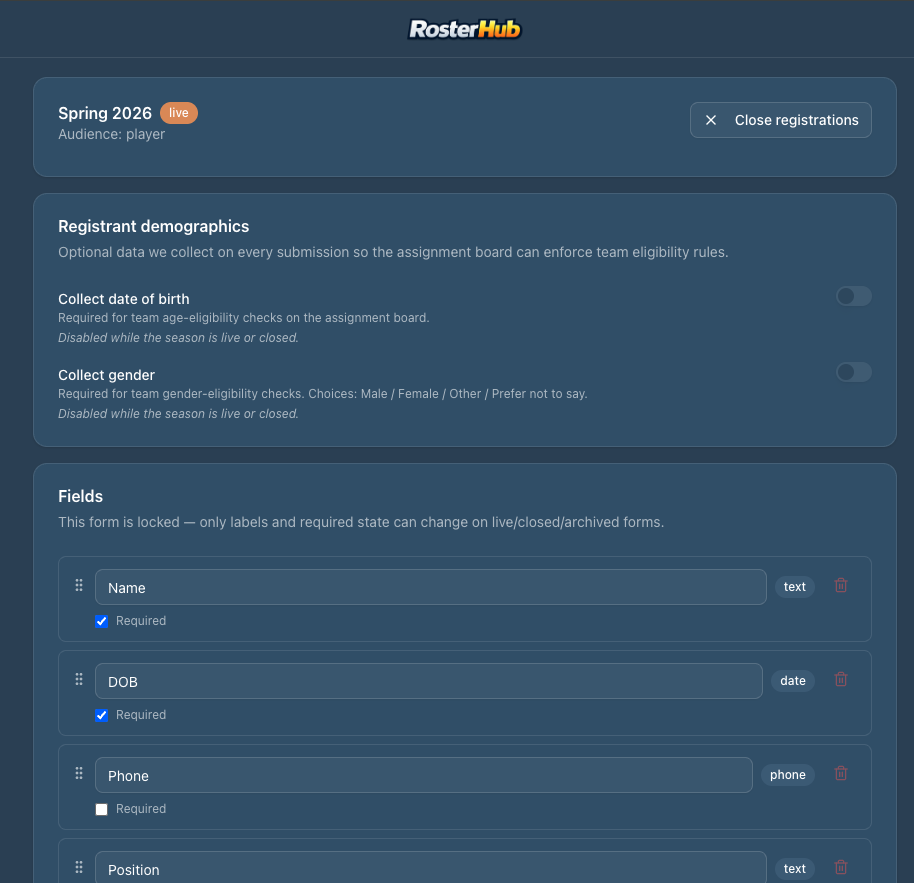This screenshot has width=914, height=883.
Task: Click Required label under DOB field
Action: point(141,715)
